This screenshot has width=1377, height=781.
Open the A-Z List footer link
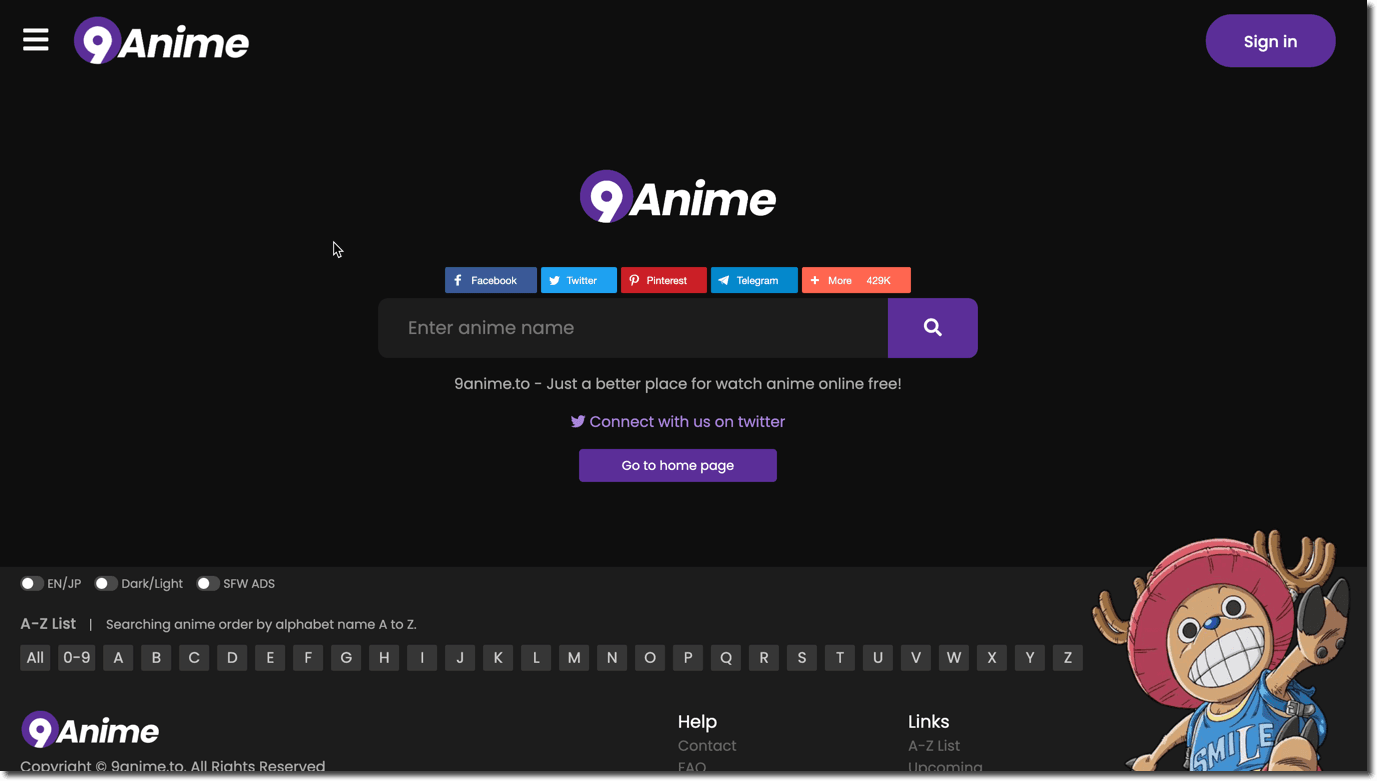pos(934,746)
